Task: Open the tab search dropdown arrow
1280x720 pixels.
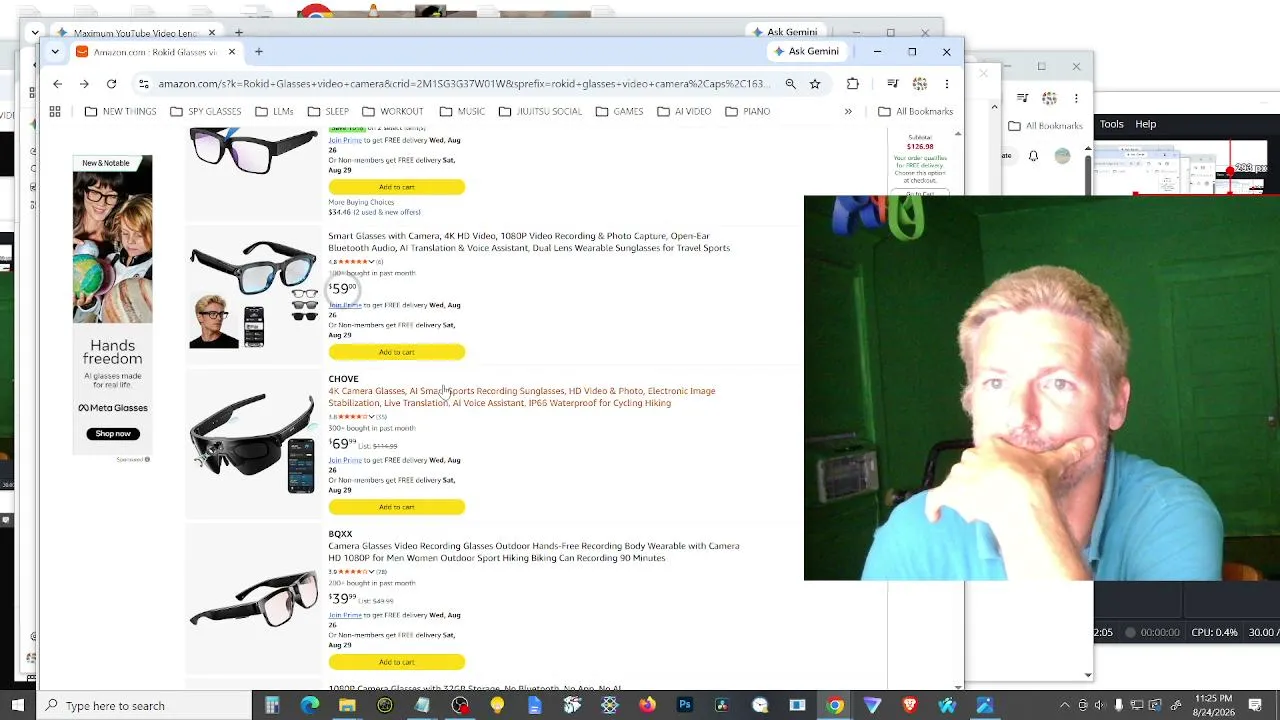Action: click(x=55, y=52)
